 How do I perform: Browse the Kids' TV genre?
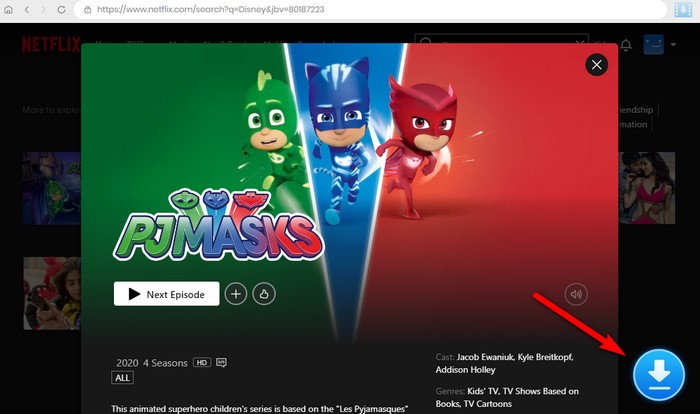click(484, 391)
